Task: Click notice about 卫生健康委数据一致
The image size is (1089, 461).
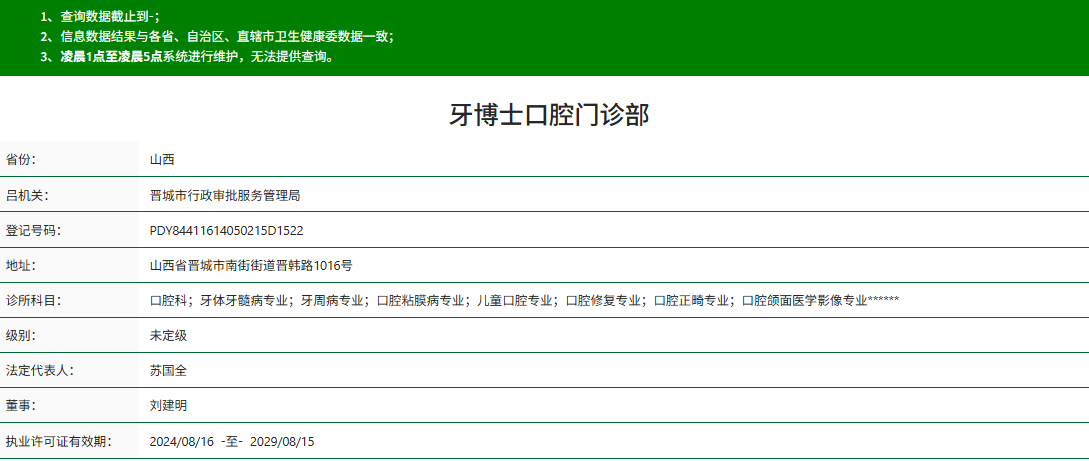Action: coord(217,37)
